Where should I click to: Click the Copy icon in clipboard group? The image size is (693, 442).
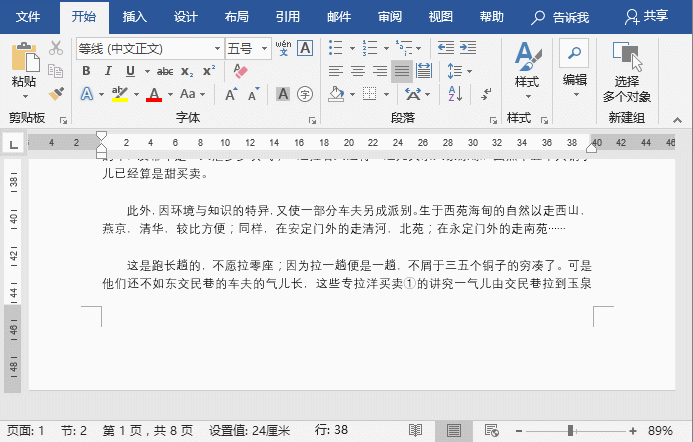56,71
